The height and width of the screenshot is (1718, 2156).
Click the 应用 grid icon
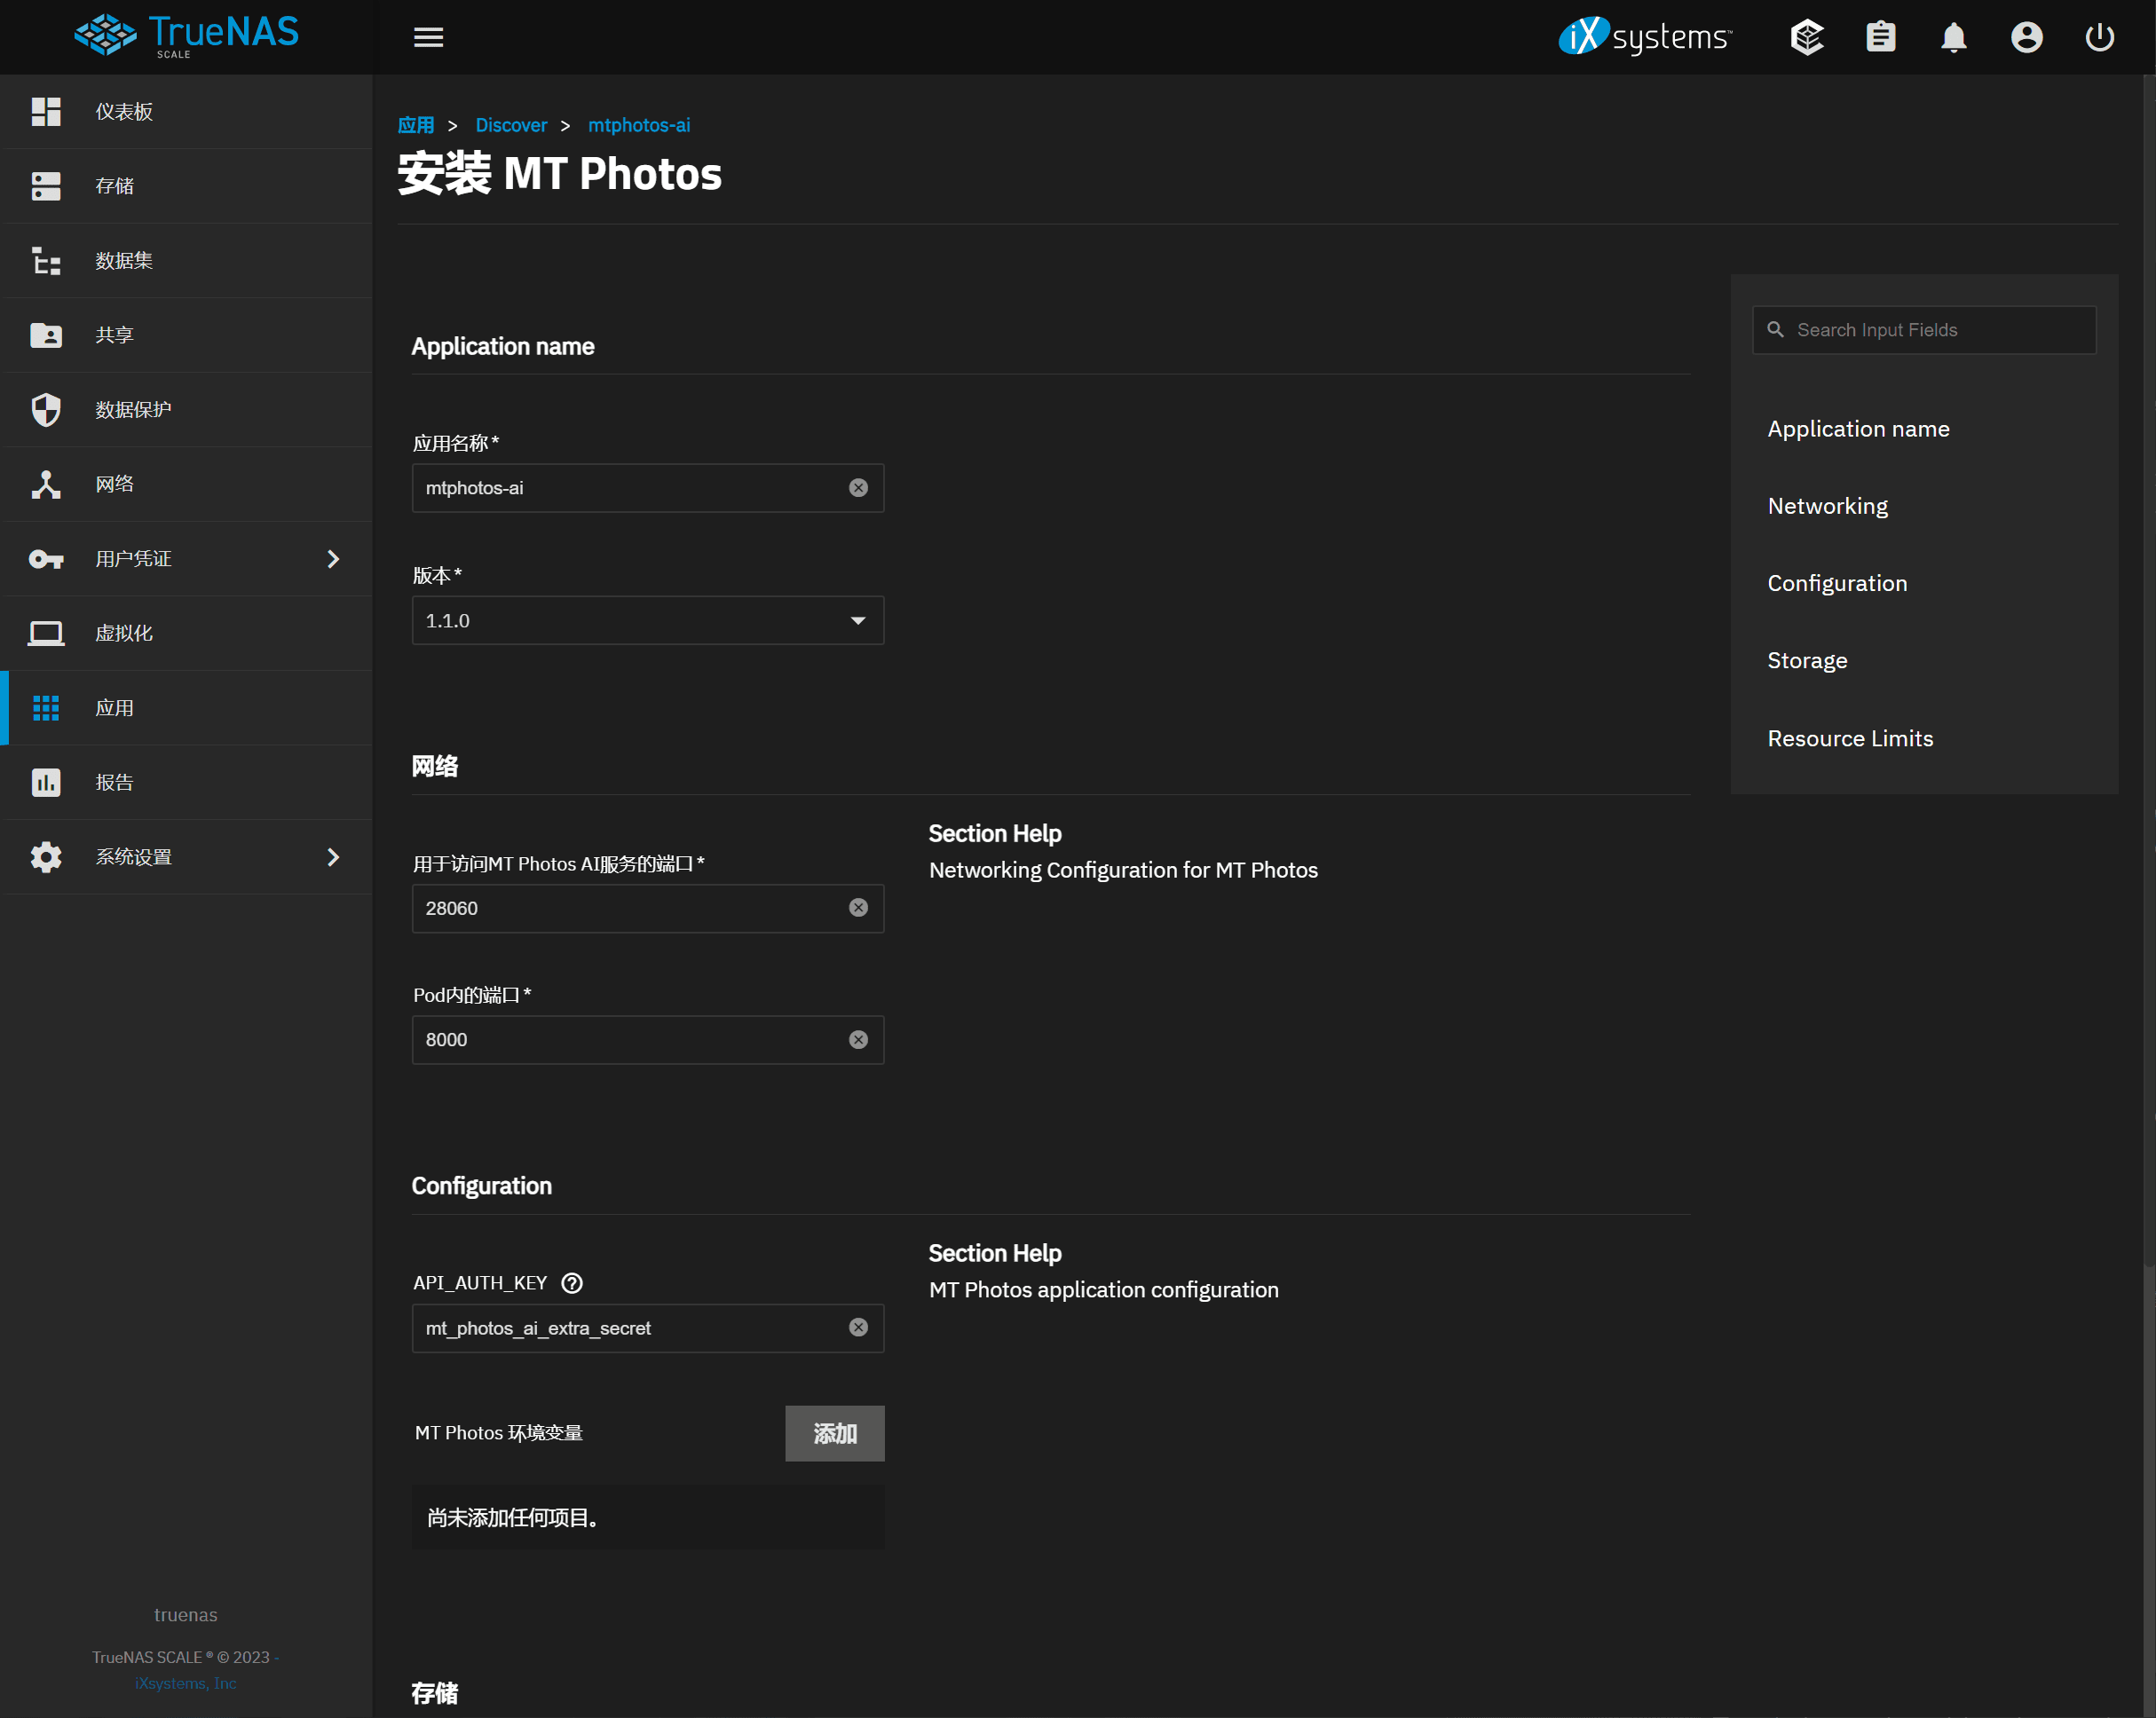coord(46,708)
